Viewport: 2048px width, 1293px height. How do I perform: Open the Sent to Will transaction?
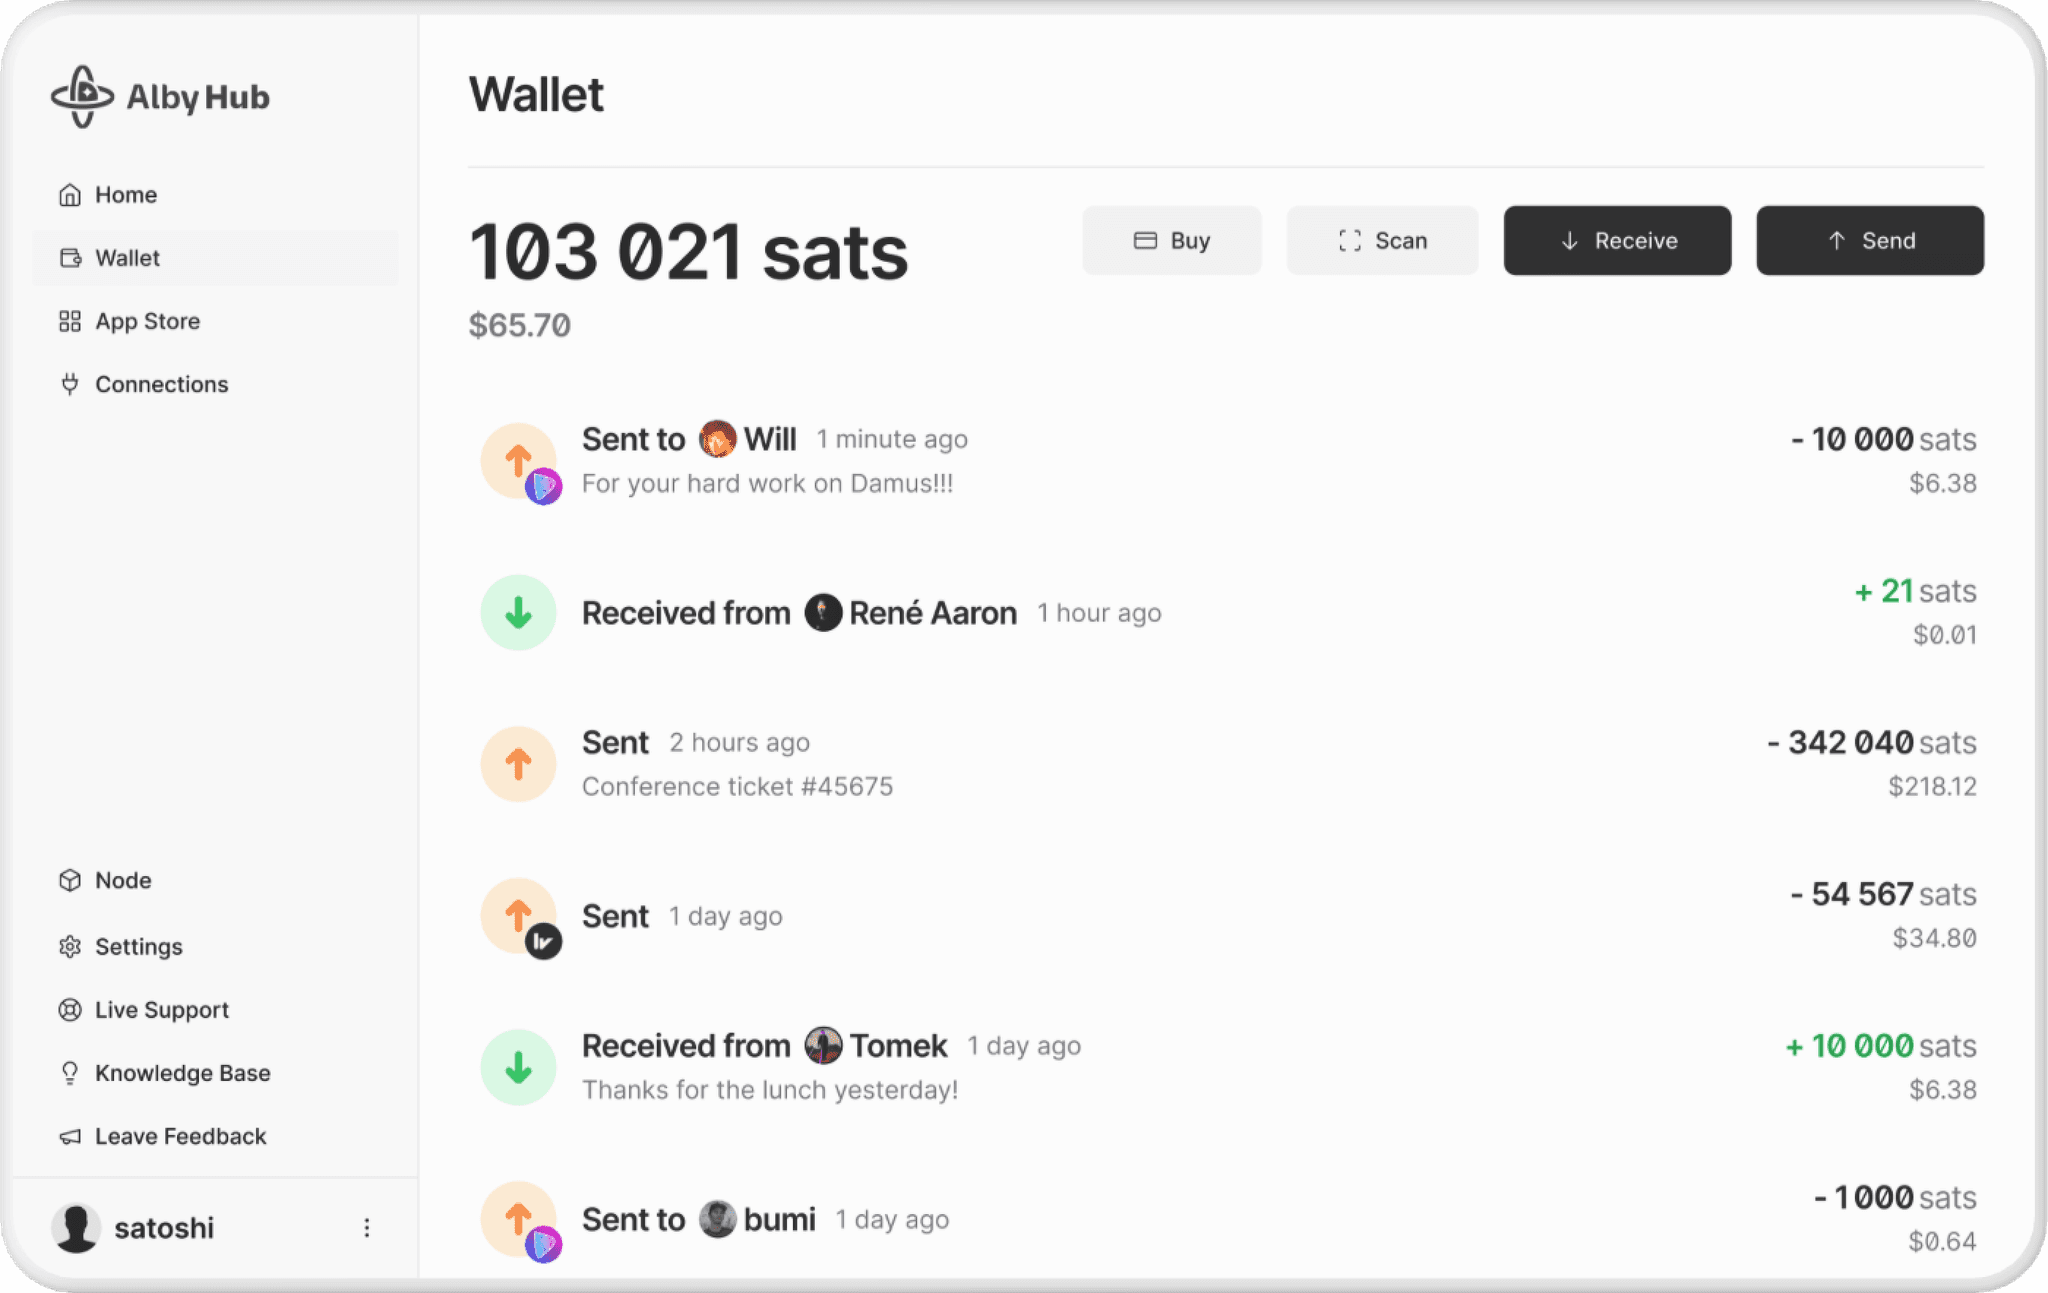click(x=1228, y=461)
